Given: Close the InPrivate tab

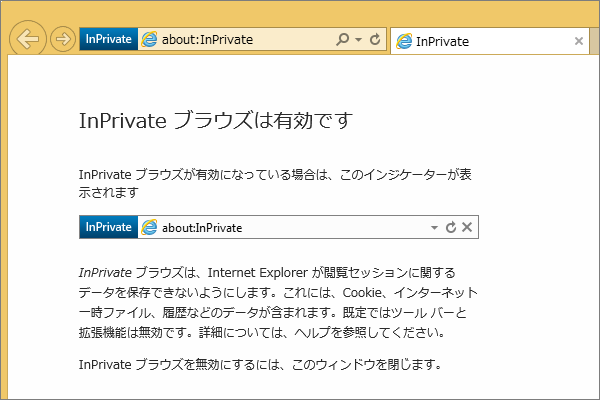Looking at the screenshot, I should pyautogui.click(x=579, y=41).
